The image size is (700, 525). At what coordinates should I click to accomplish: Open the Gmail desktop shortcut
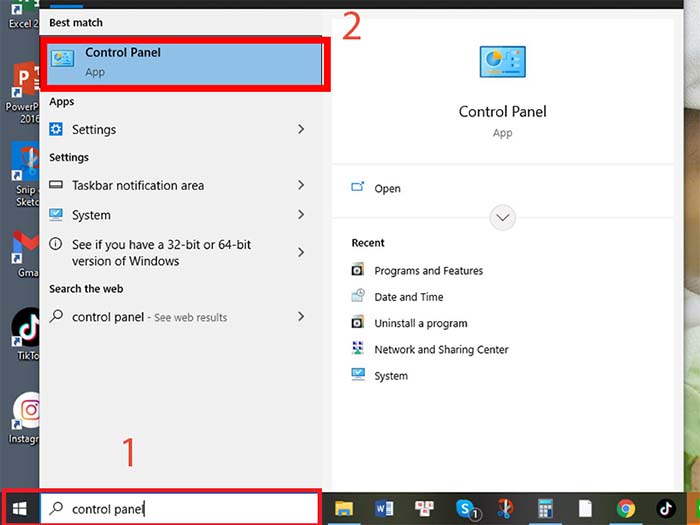pyautogui.click(x=26, y=254)
